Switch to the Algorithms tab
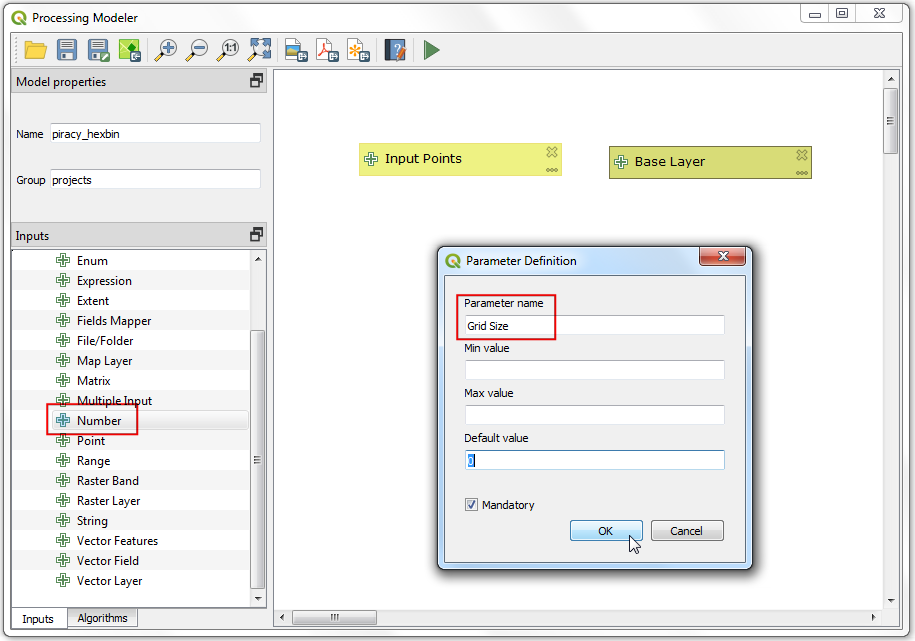Image resolution: width=915 pixels, height=641 pixels. tap(103, 618)
